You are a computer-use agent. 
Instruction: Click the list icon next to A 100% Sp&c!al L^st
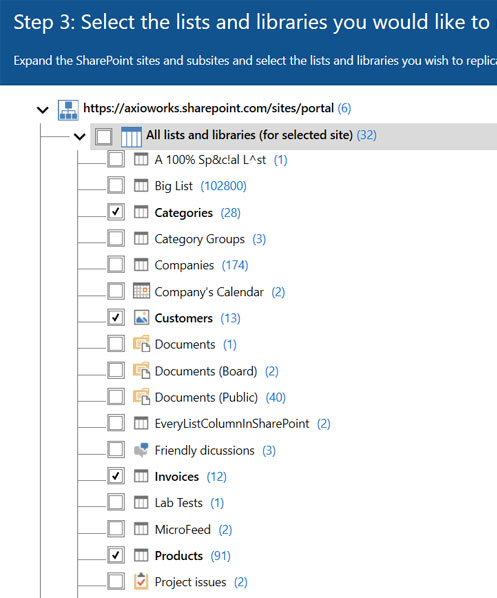coord(141,159)
